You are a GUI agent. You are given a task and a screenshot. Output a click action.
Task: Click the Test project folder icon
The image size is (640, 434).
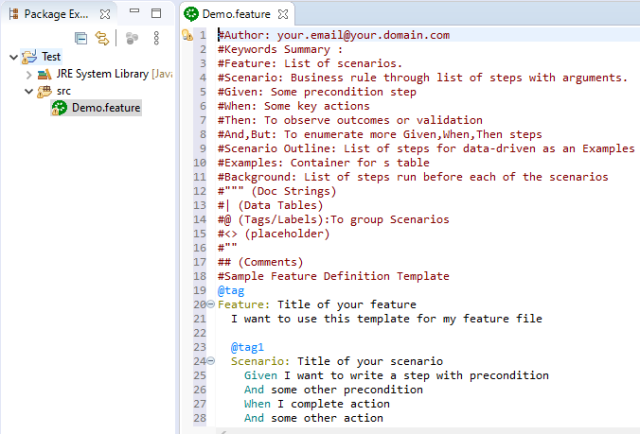(x=29, y=57)
